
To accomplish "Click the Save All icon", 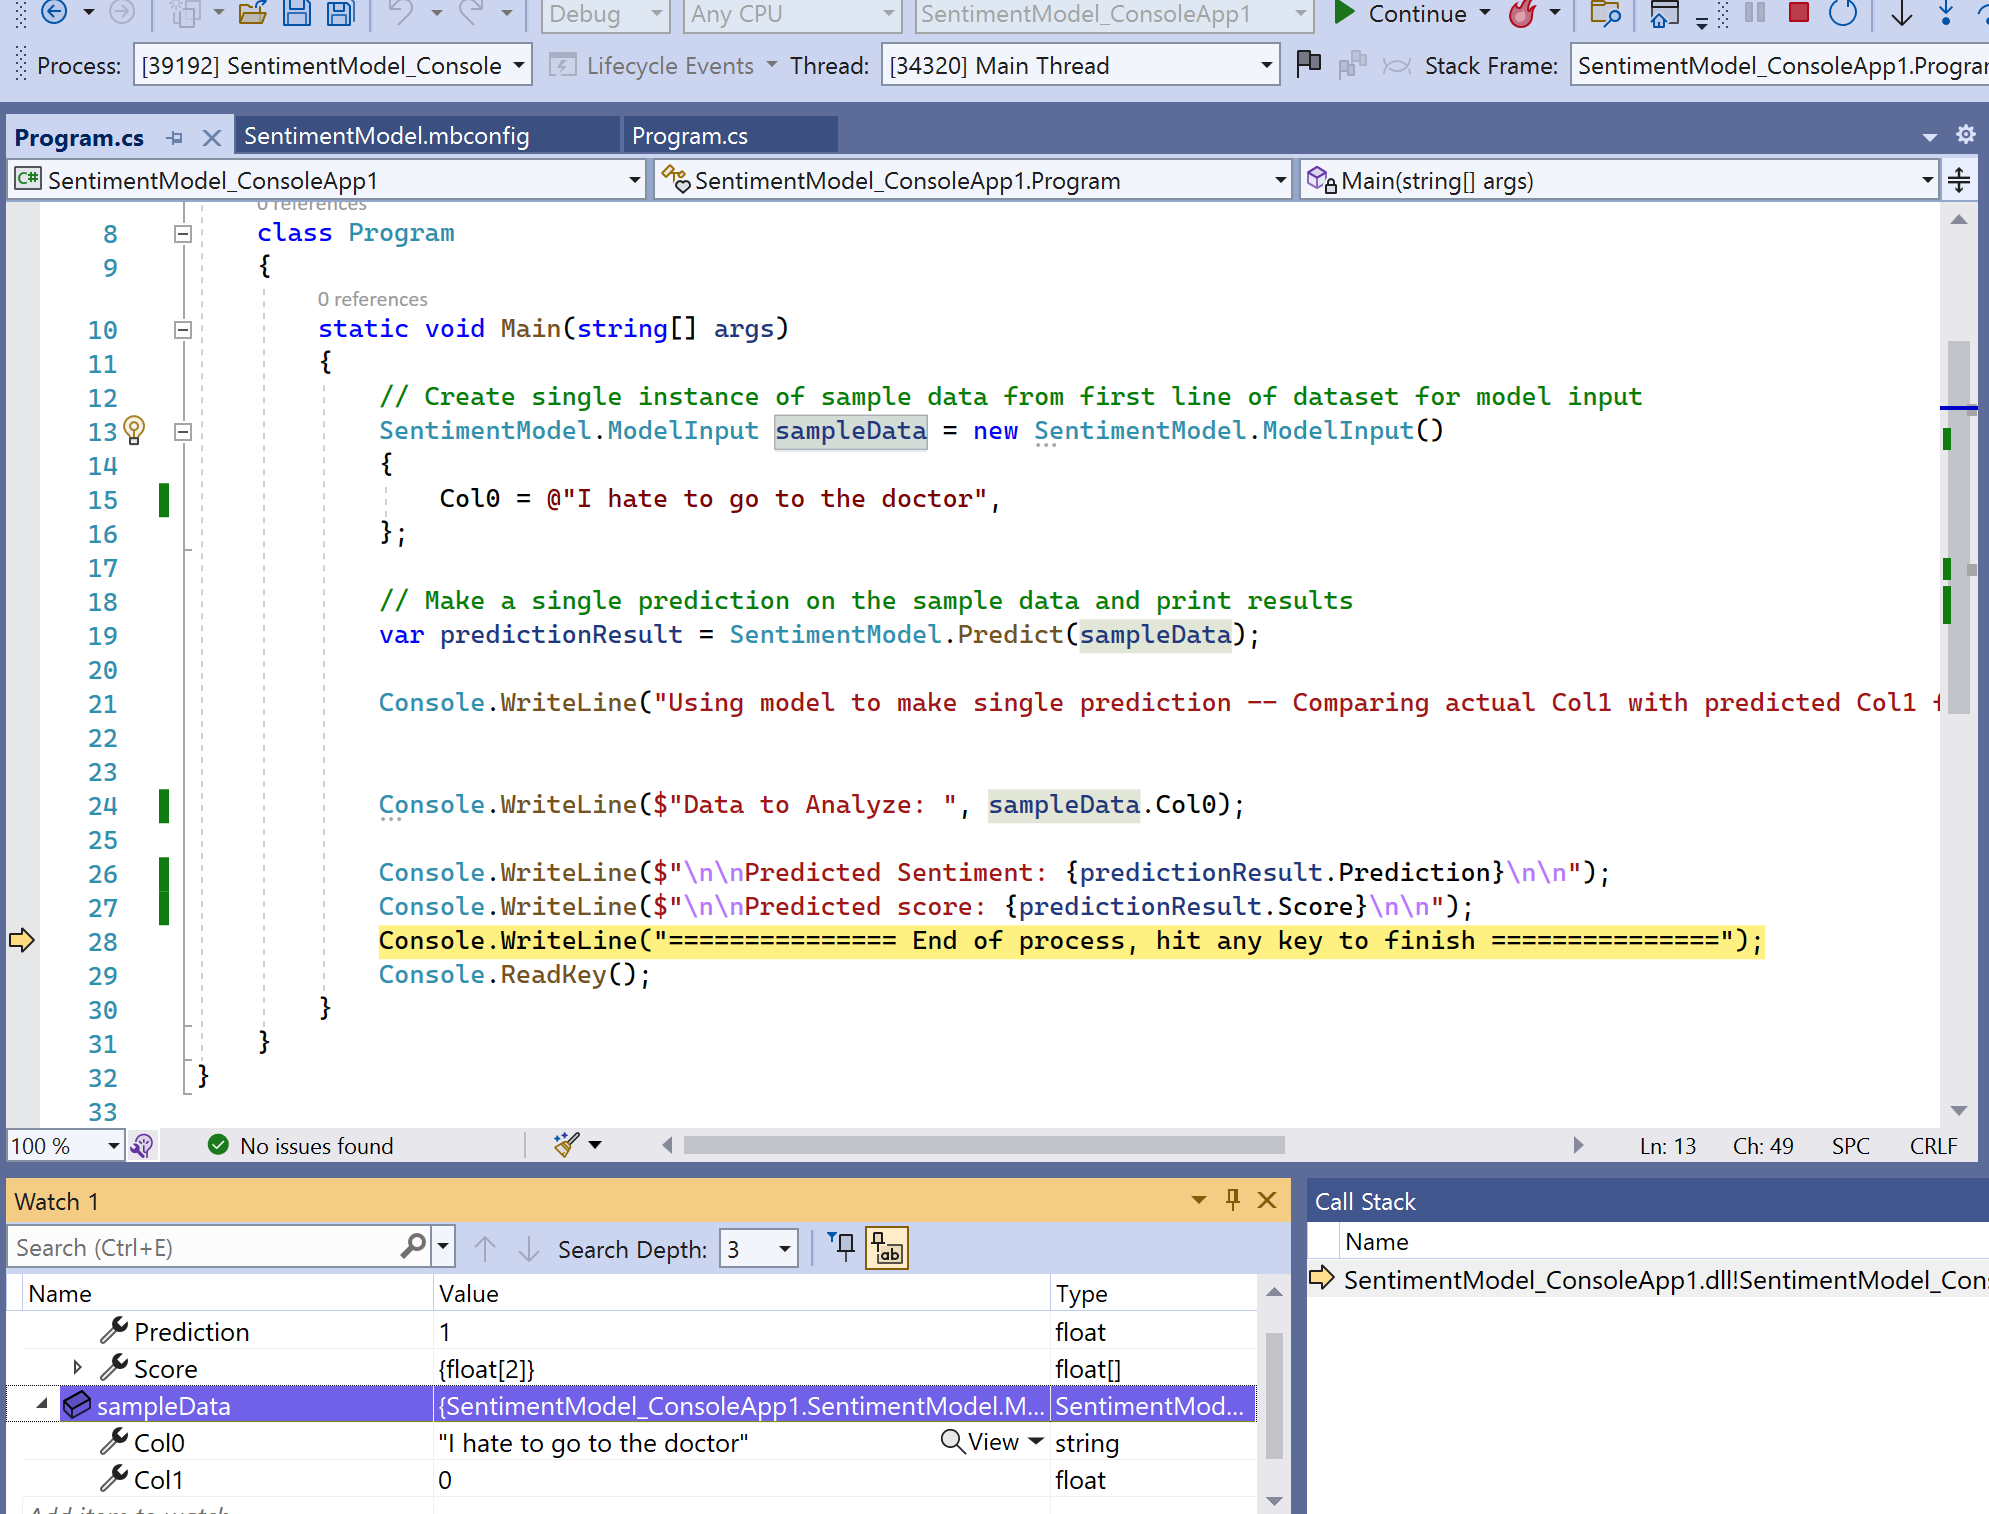I will [x=341, y=13].
